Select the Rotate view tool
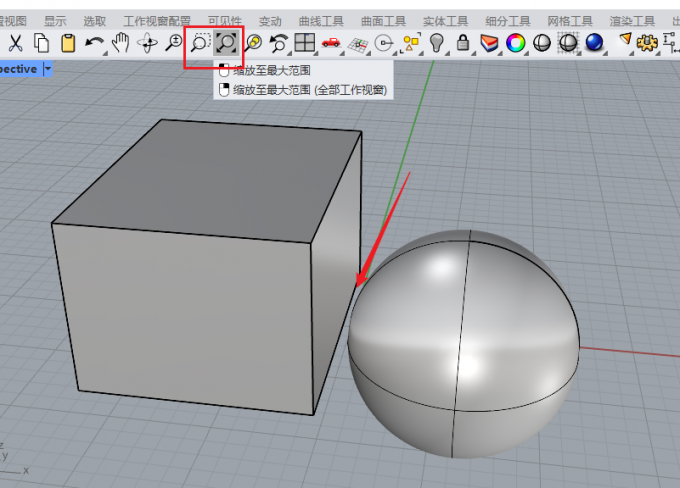Screen dimensions: 680x488 pyautogui.click(x=147, y=43)
